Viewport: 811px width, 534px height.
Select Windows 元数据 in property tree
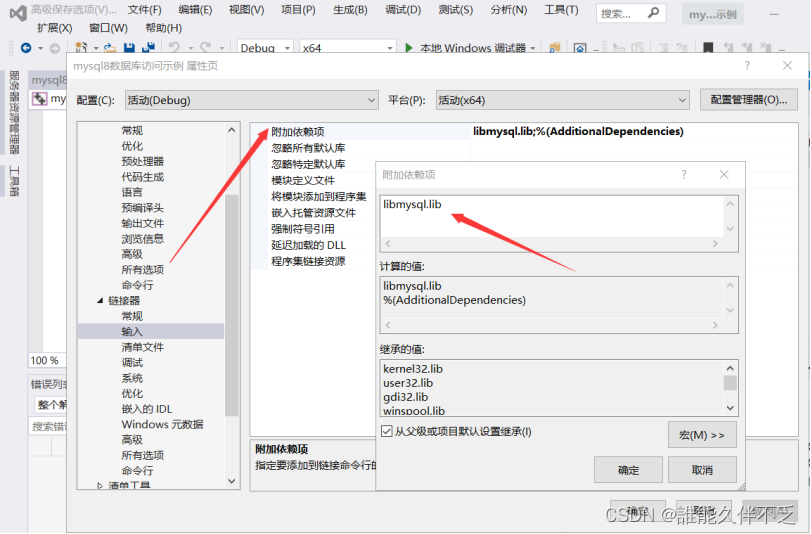162,424
